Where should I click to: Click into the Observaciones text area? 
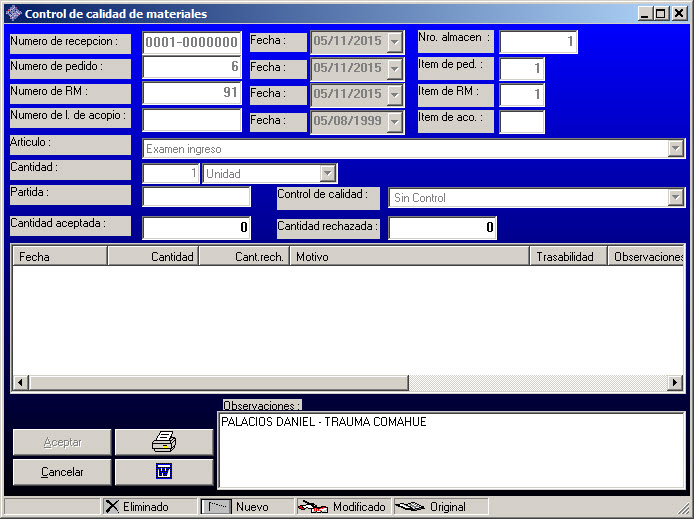pyautogui.click(x=450, y=450)
